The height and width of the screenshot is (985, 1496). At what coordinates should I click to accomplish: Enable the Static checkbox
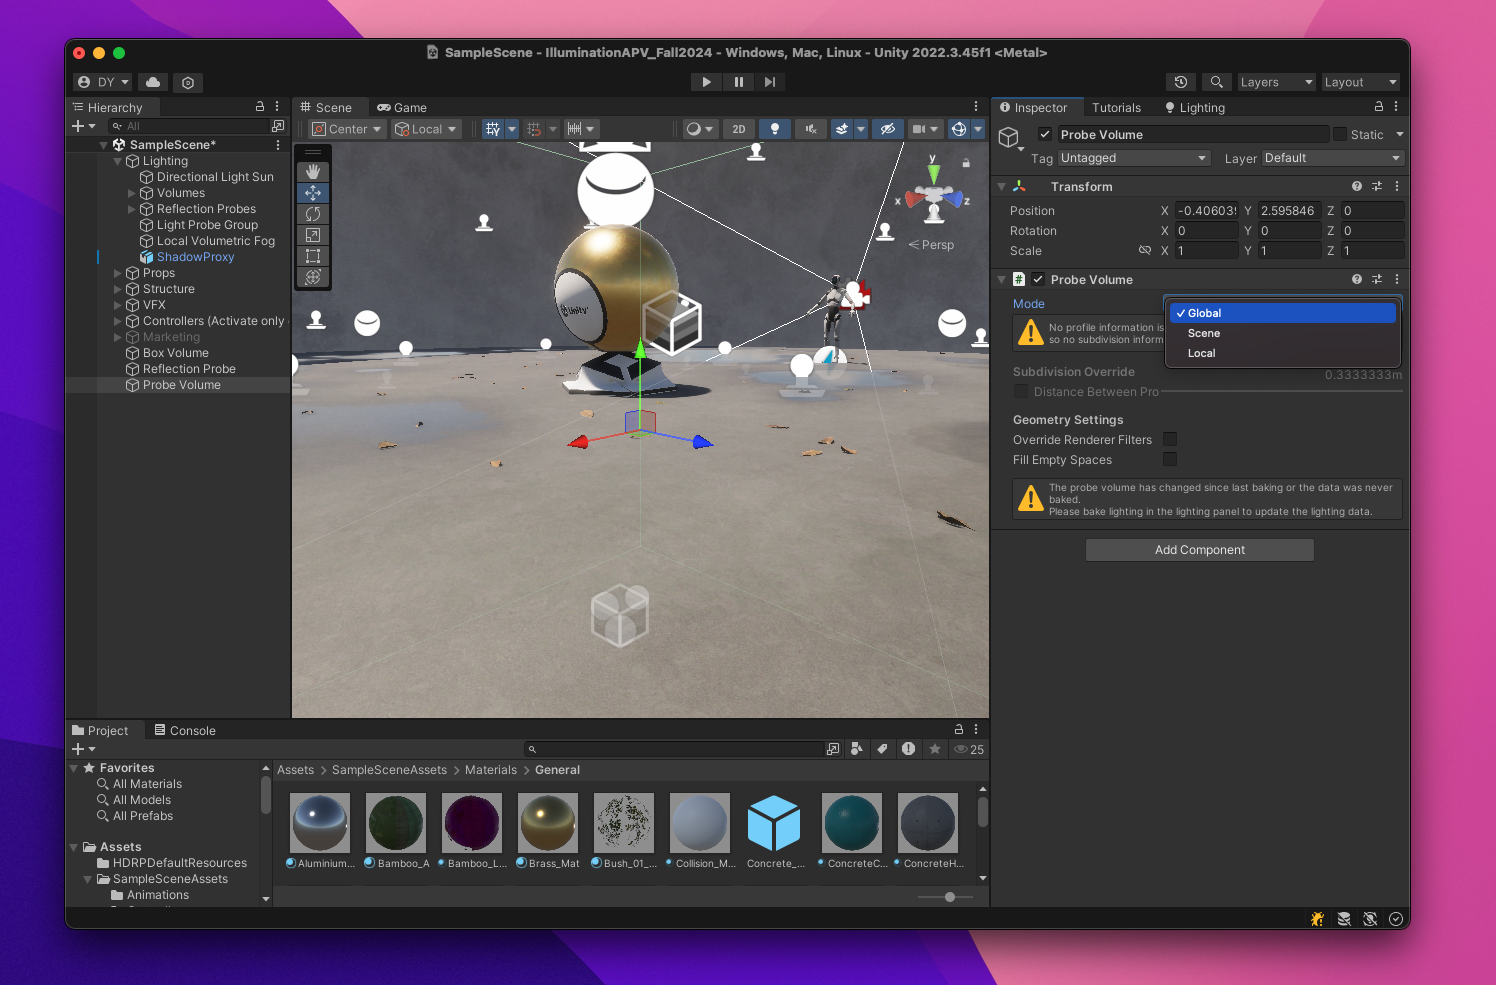pyautogui.click(x=1340, y=134)
